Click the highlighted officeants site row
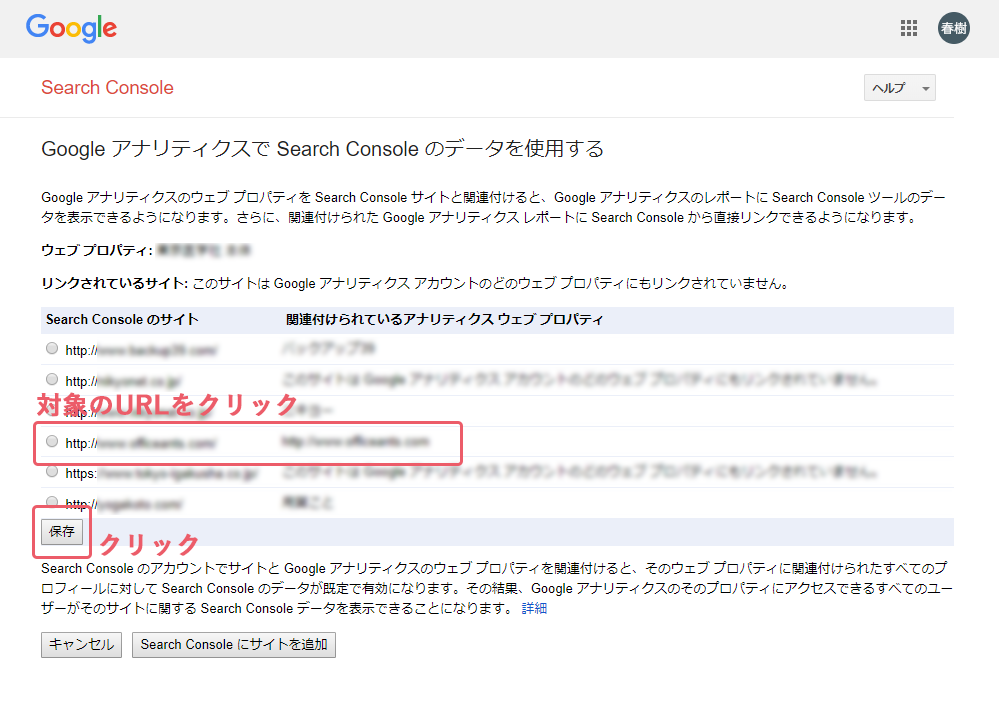This screenshot has height=703, width=1000. [x=250, y=440]
